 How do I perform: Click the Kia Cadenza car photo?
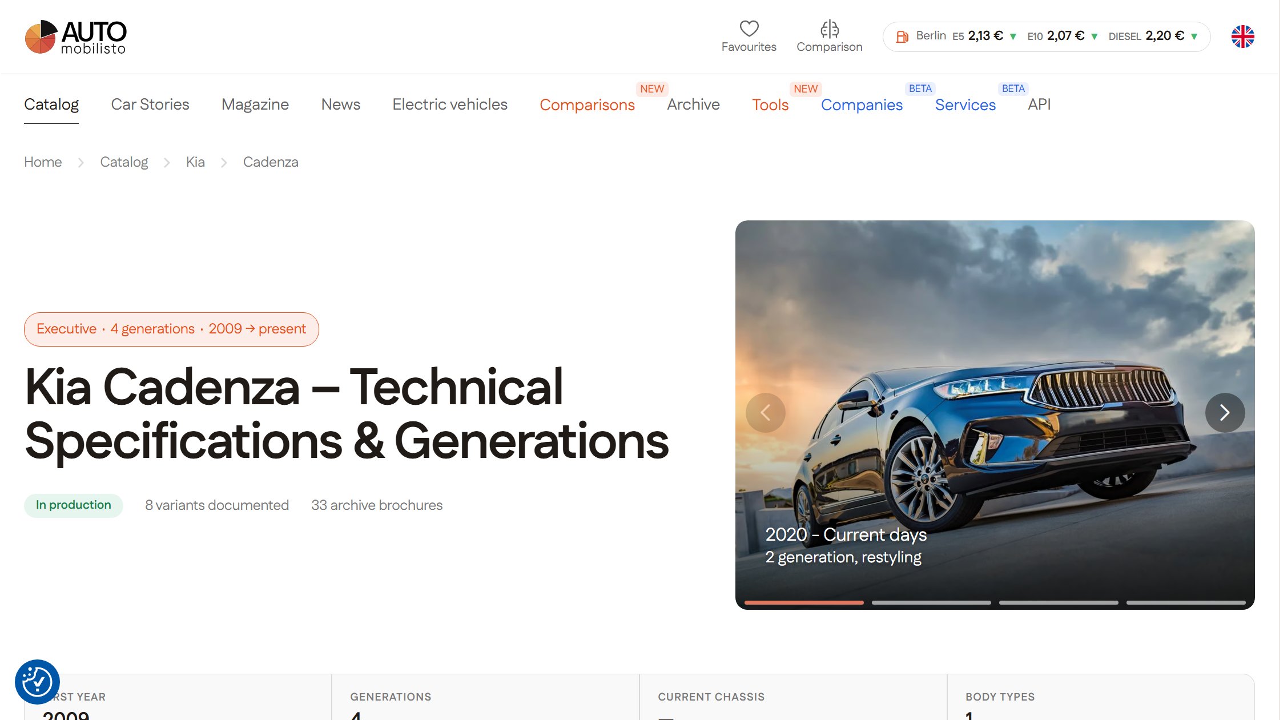(995, 415)
